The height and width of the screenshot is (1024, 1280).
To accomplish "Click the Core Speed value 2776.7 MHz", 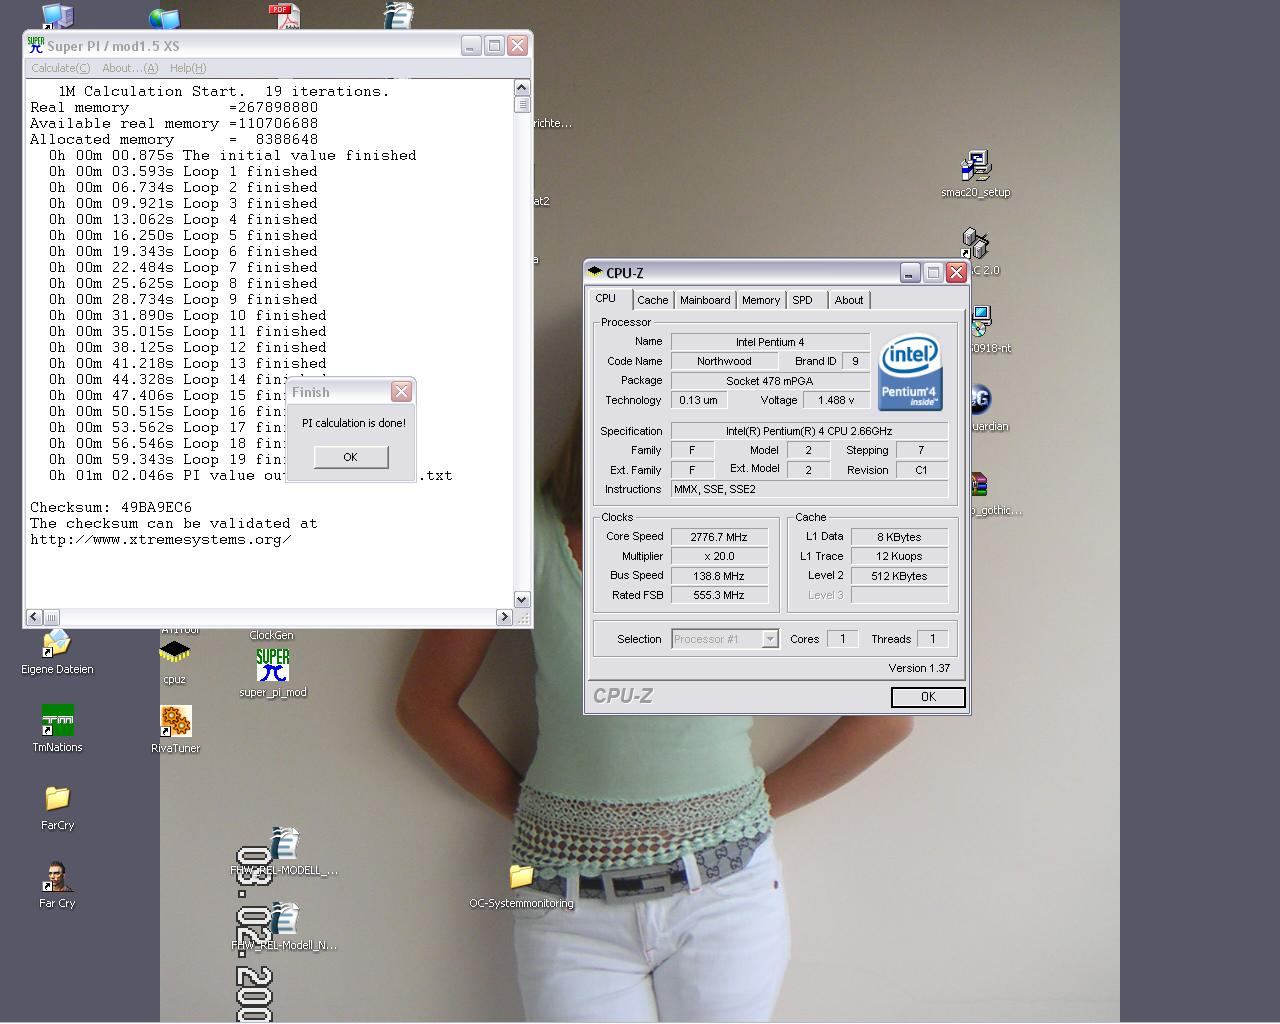I will (719, 537).
